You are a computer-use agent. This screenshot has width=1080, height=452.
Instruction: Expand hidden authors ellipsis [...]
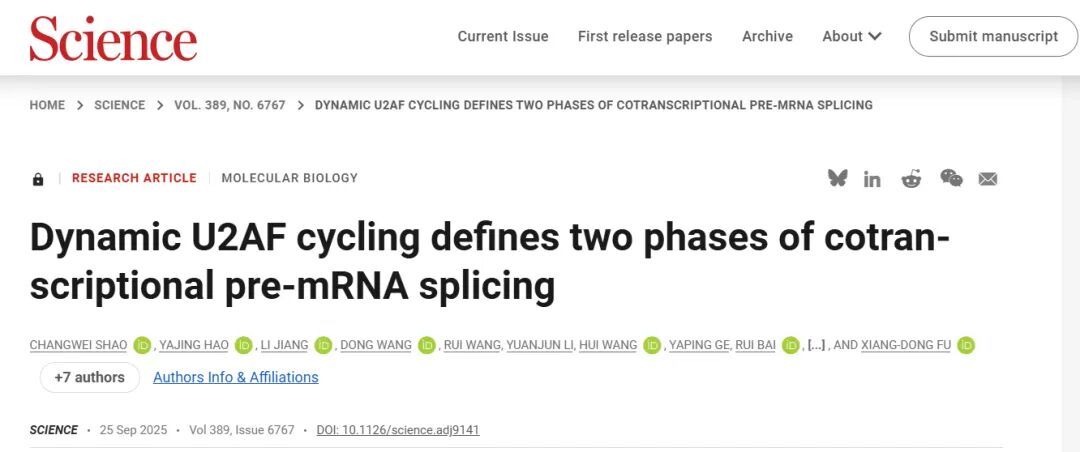pos(816,345)
